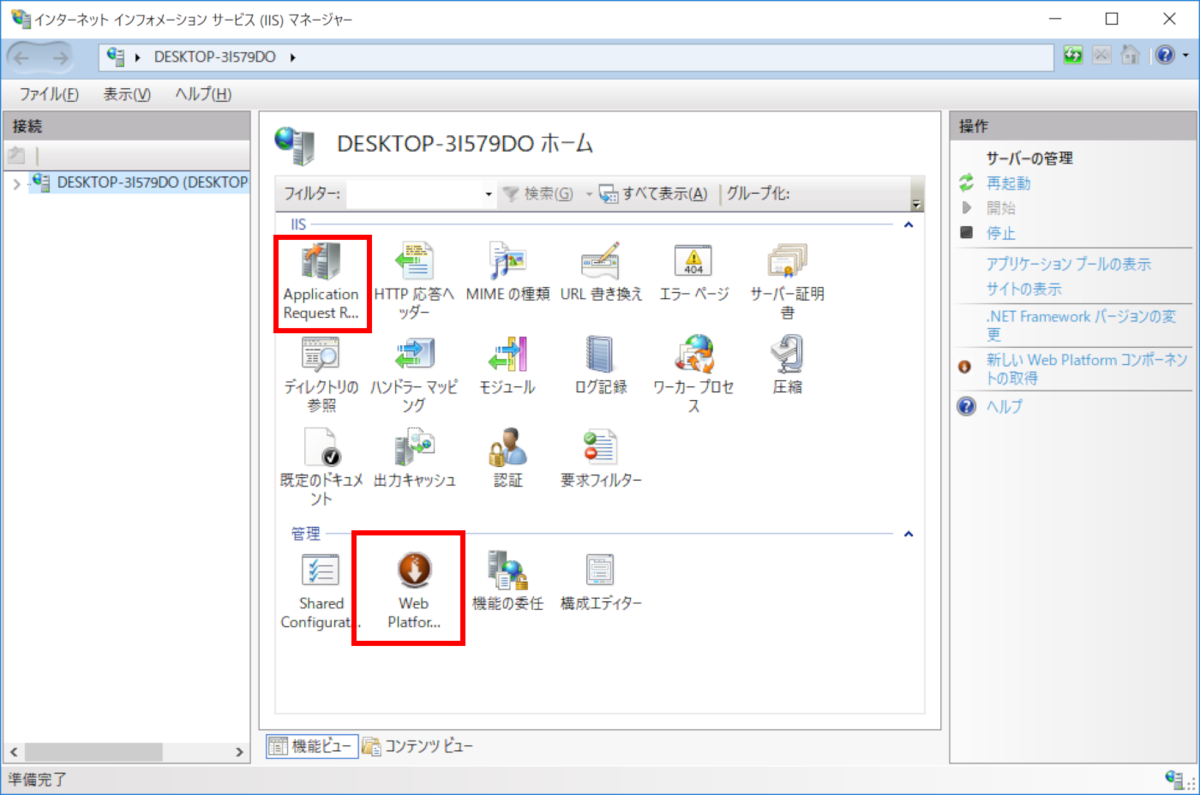The image size is (1200, 795).
Task: Expand DESKTOP-3I579DO tree node
Action: pos(16,184)
